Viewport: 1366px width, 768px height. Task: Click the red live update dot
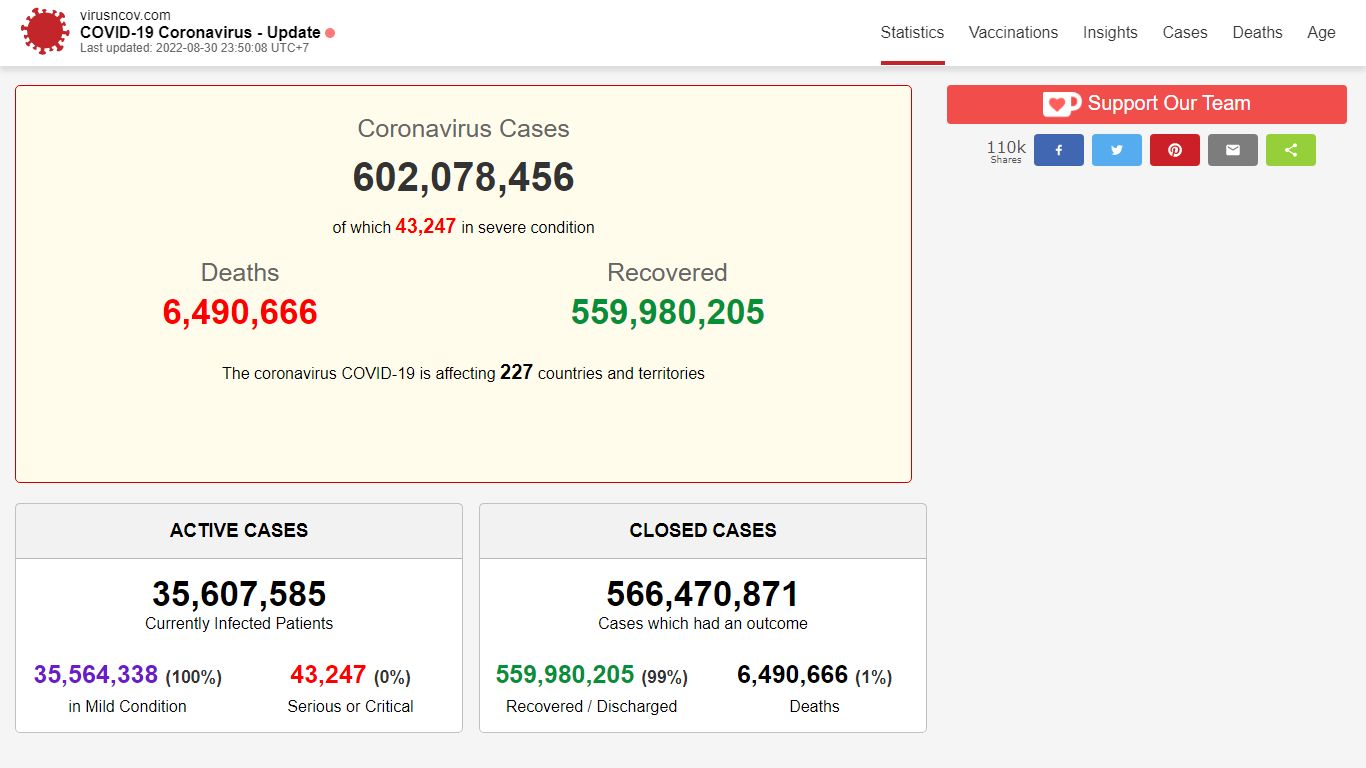pyautogui.click(x=330, y=33)
